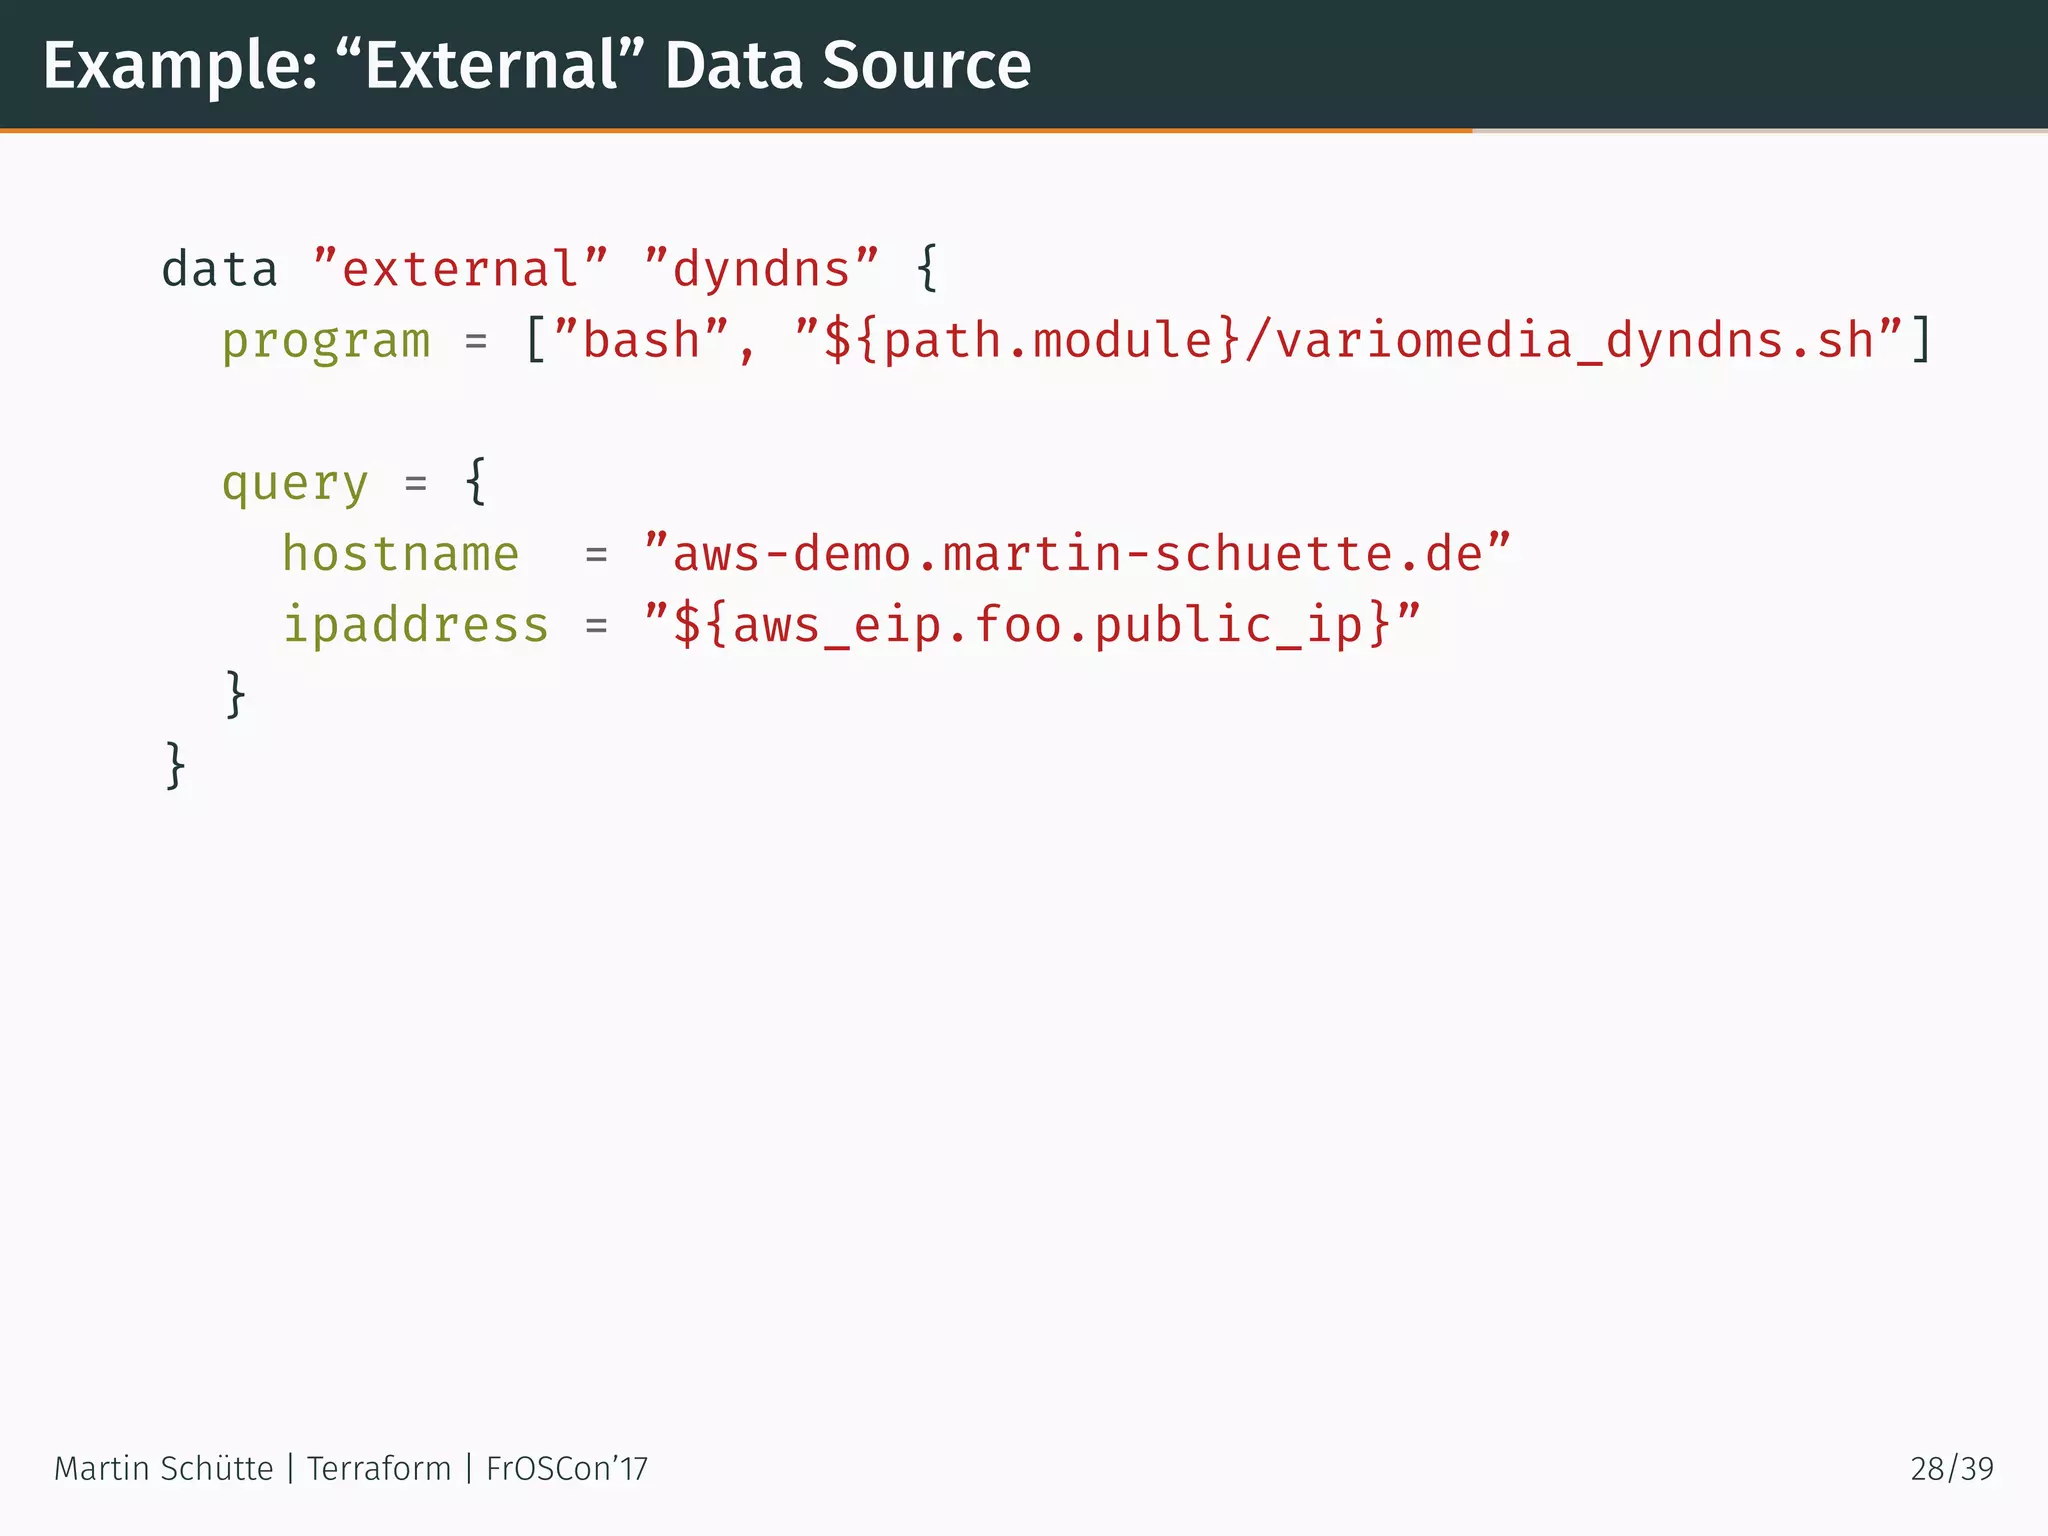Click the "data" keyword in the code
Viewport: 2048px width, 1536px height.
coord(220,269)
